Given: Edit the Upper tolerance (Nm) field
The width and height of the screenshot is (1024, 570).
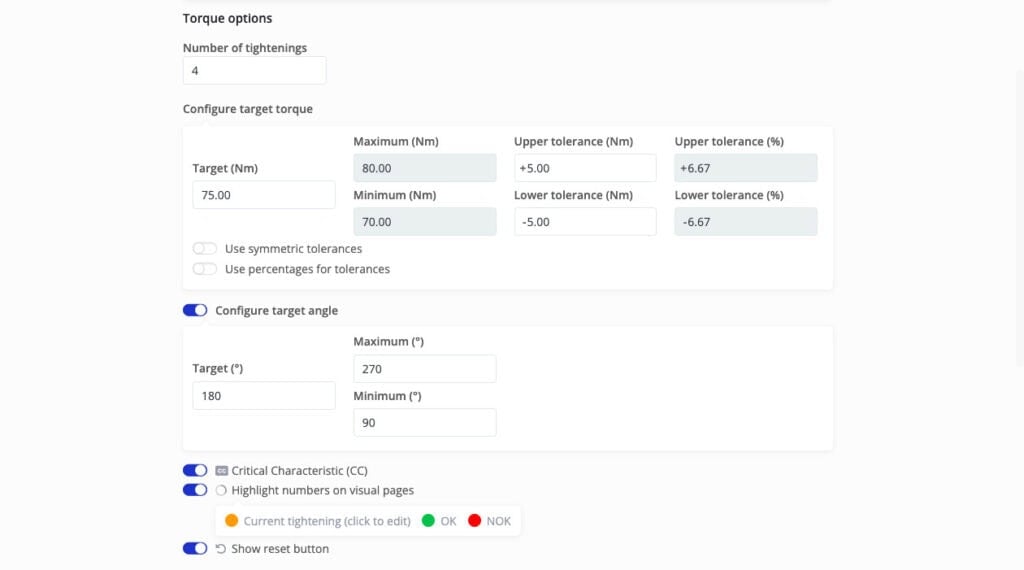Looking at the screenshot, I should click(585, 168).
